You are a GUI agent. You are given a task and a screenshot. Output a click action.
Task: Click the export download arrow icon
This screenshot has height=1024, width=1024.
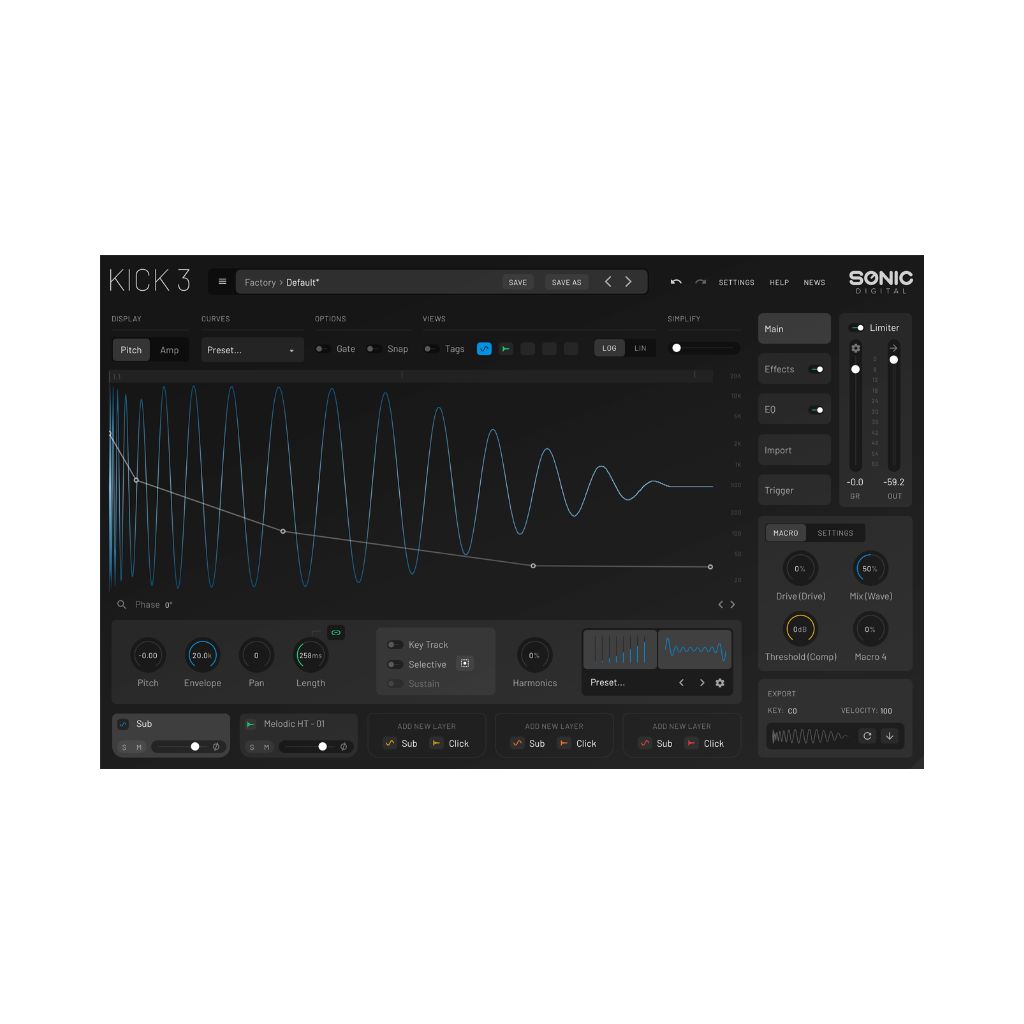pos(889,736)
